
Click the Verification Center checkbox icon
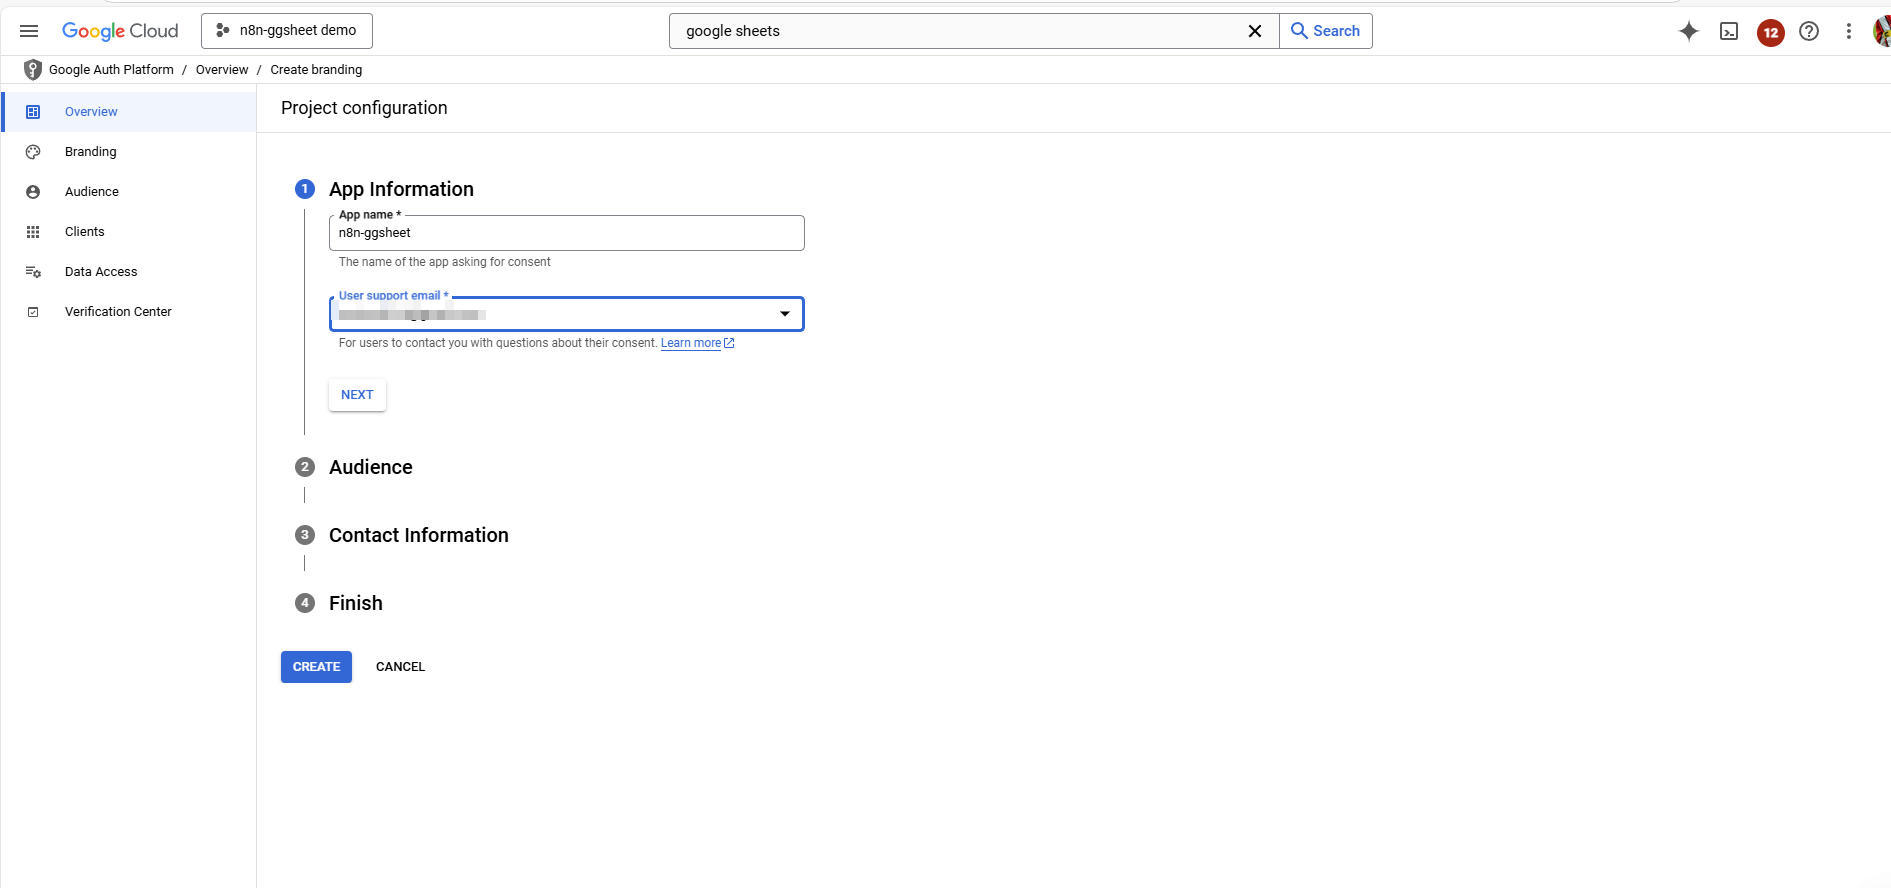[x=33, y=312]
